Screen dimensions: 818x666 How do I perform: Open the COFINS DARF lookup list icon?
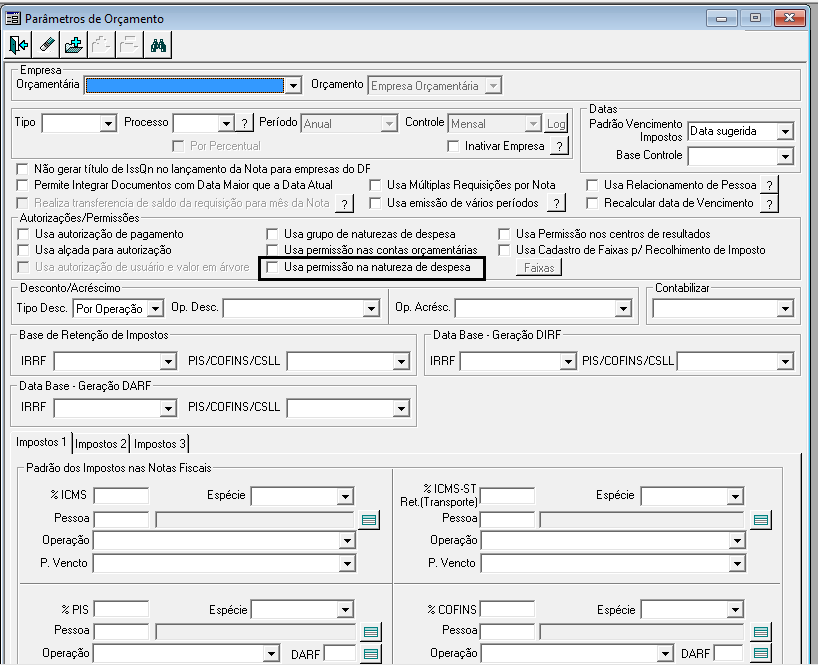click(761, 653)
